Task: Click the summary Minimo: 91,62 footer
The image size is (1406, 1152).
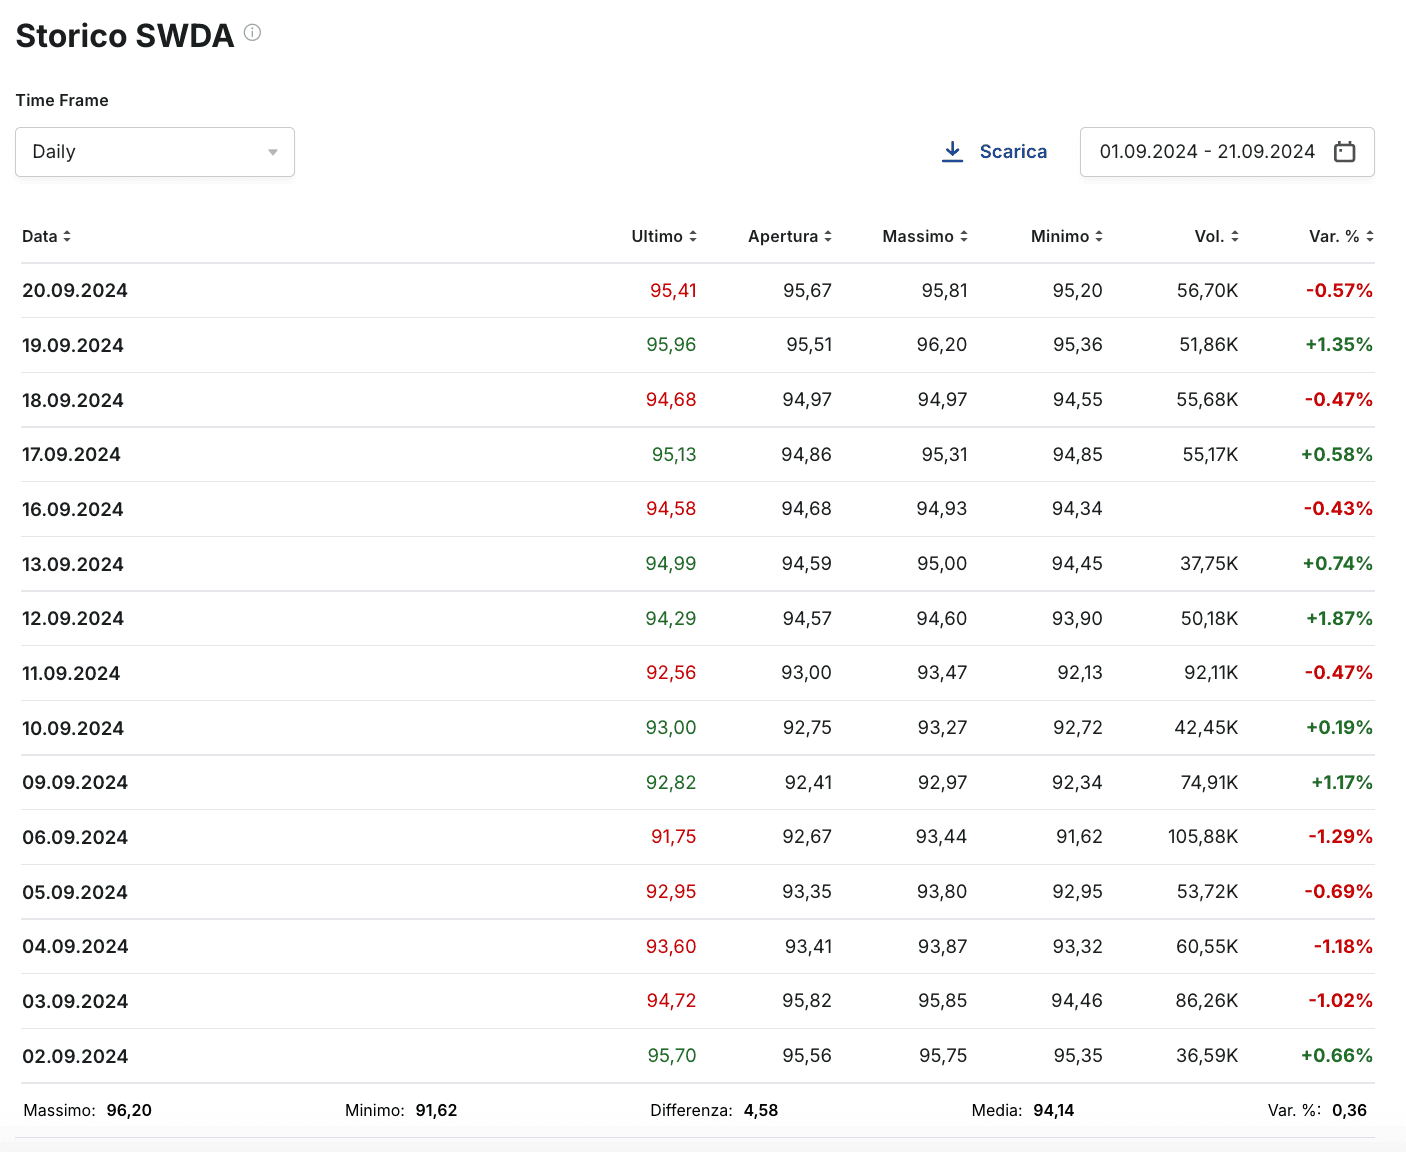Action: 401,1111
